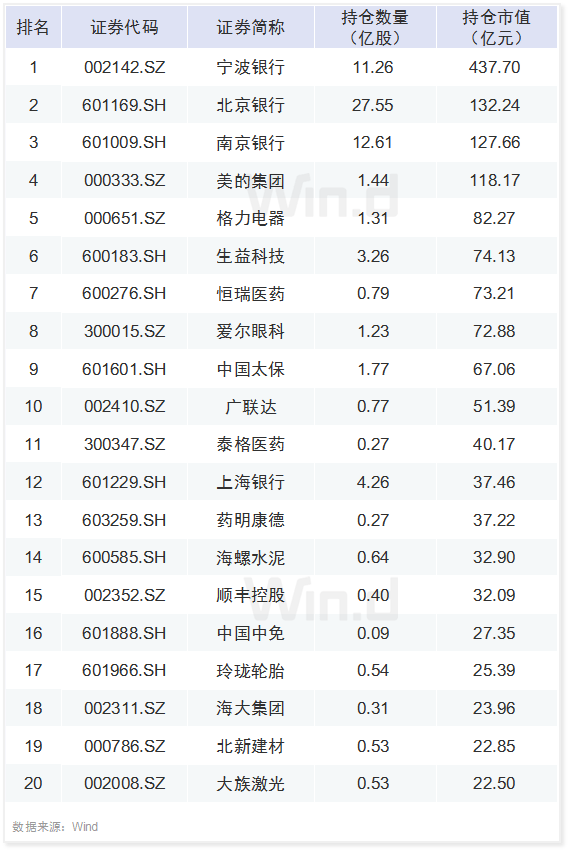570x852 pixels.
Task: Select stock code 002410.SZ
Action: [x=124, y=406]
